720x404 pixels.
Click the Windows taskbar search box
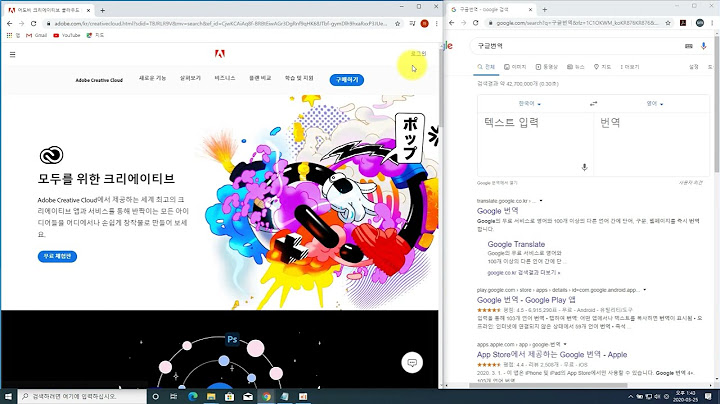(82, 396)
